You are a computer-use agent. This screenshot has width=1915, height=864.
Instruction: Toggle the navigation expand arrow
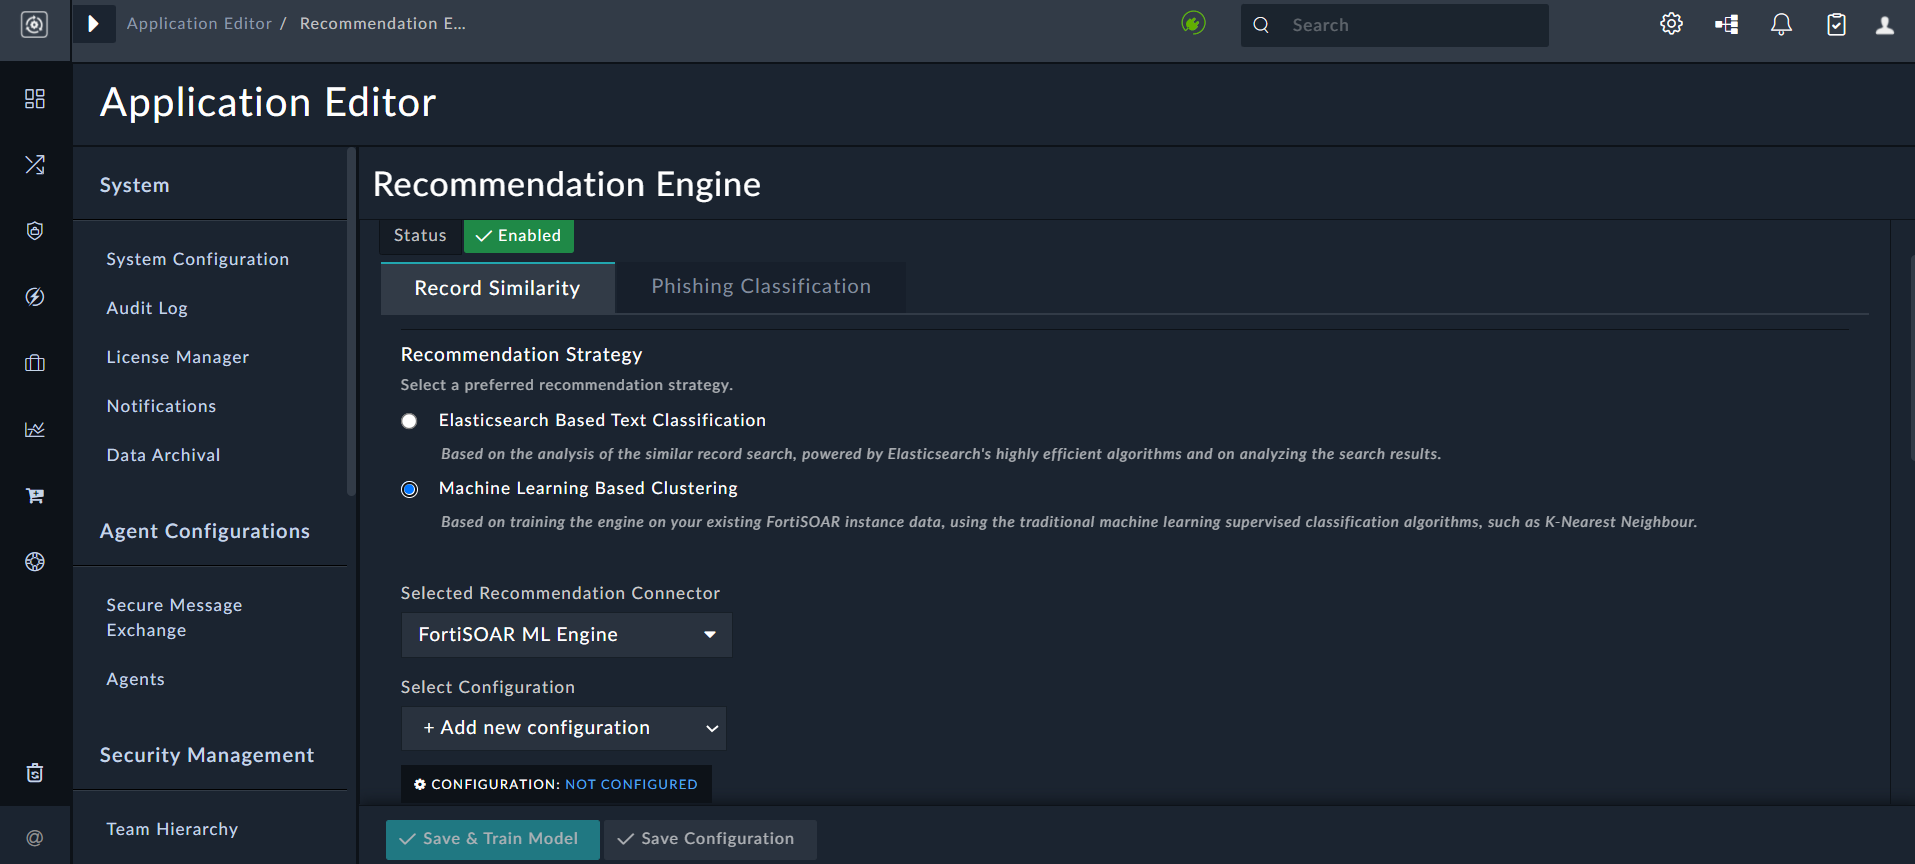[x=93, y=24]
